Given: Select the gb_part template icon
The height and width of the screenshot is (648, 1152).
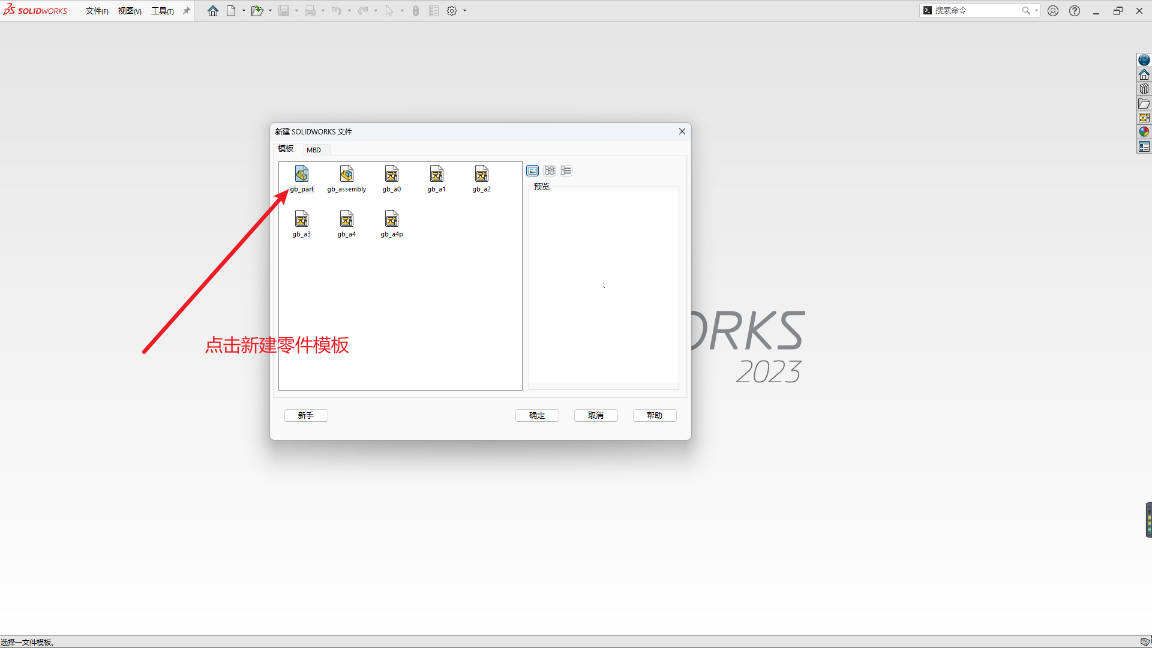Looking at the screenshot, I should (301, 174).
